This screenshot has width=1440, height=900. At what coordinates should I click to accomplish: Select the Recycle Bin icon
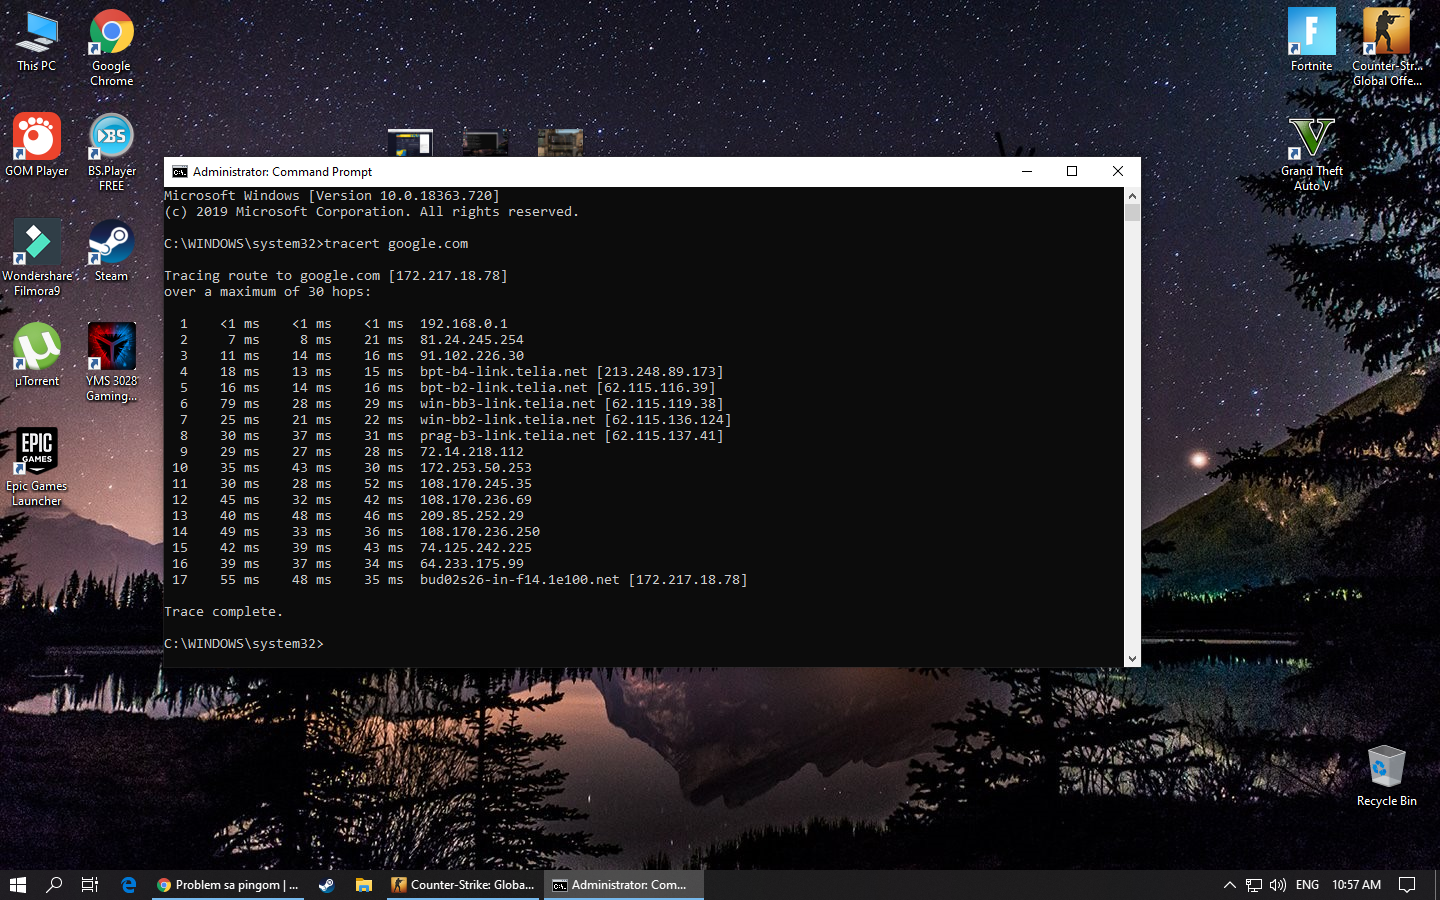[1386, 768]
